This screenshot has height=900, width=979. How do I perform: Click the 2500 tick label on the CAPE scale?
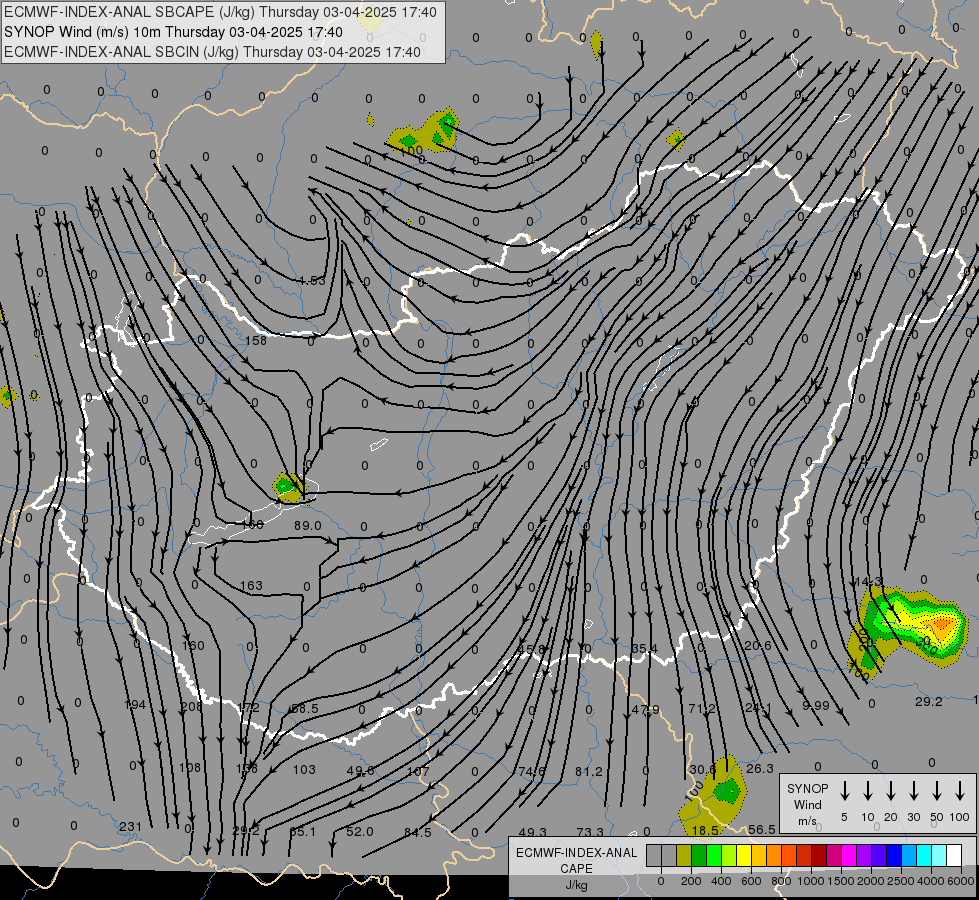900,881
